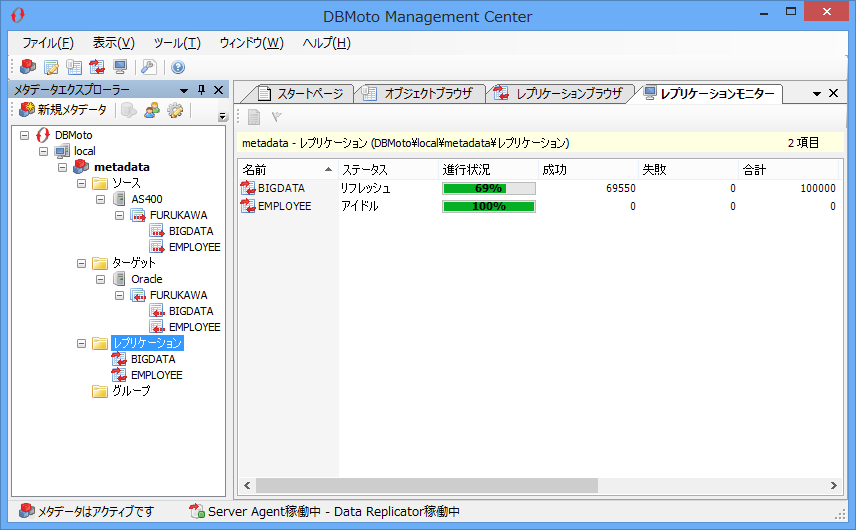856x530 pixels.
Task: Collapse the AS400 connection node
Action: [x=100, y=199]
